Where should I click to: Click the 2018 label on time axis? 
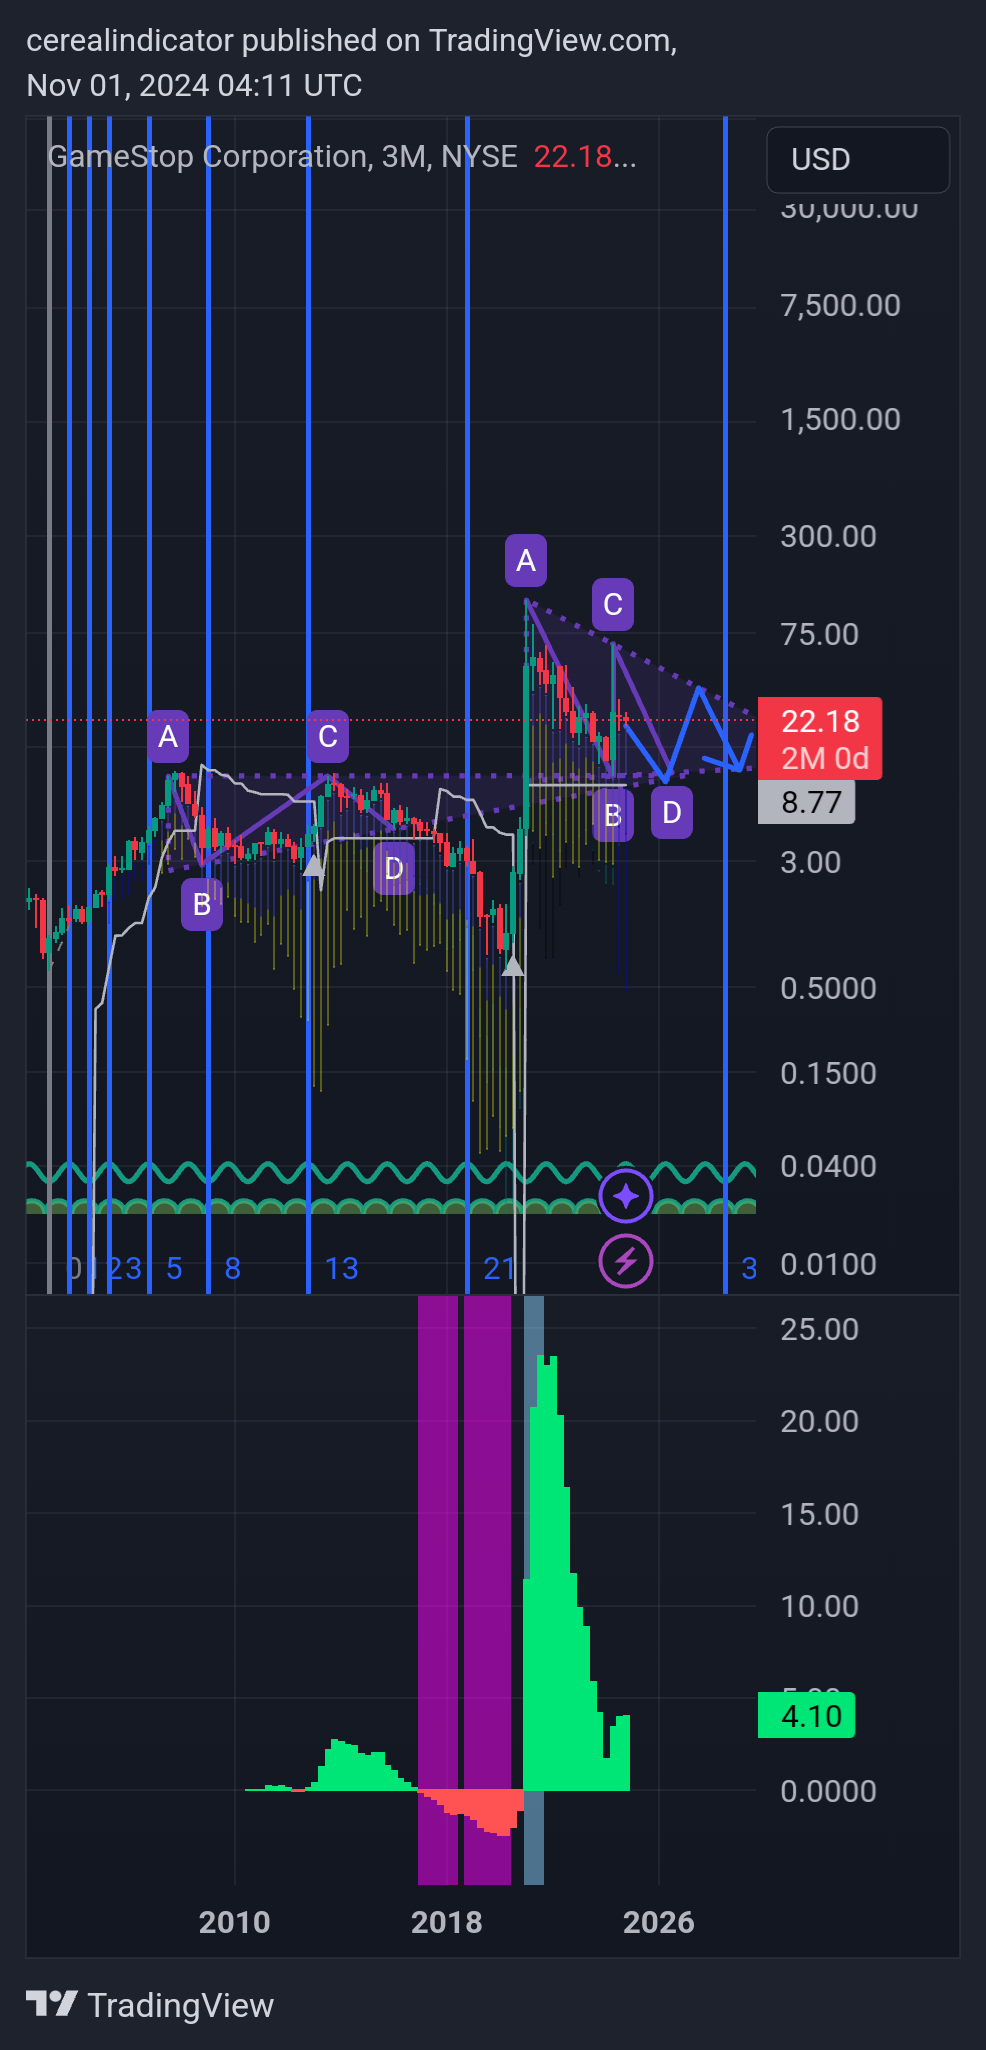click(447, 1922)
